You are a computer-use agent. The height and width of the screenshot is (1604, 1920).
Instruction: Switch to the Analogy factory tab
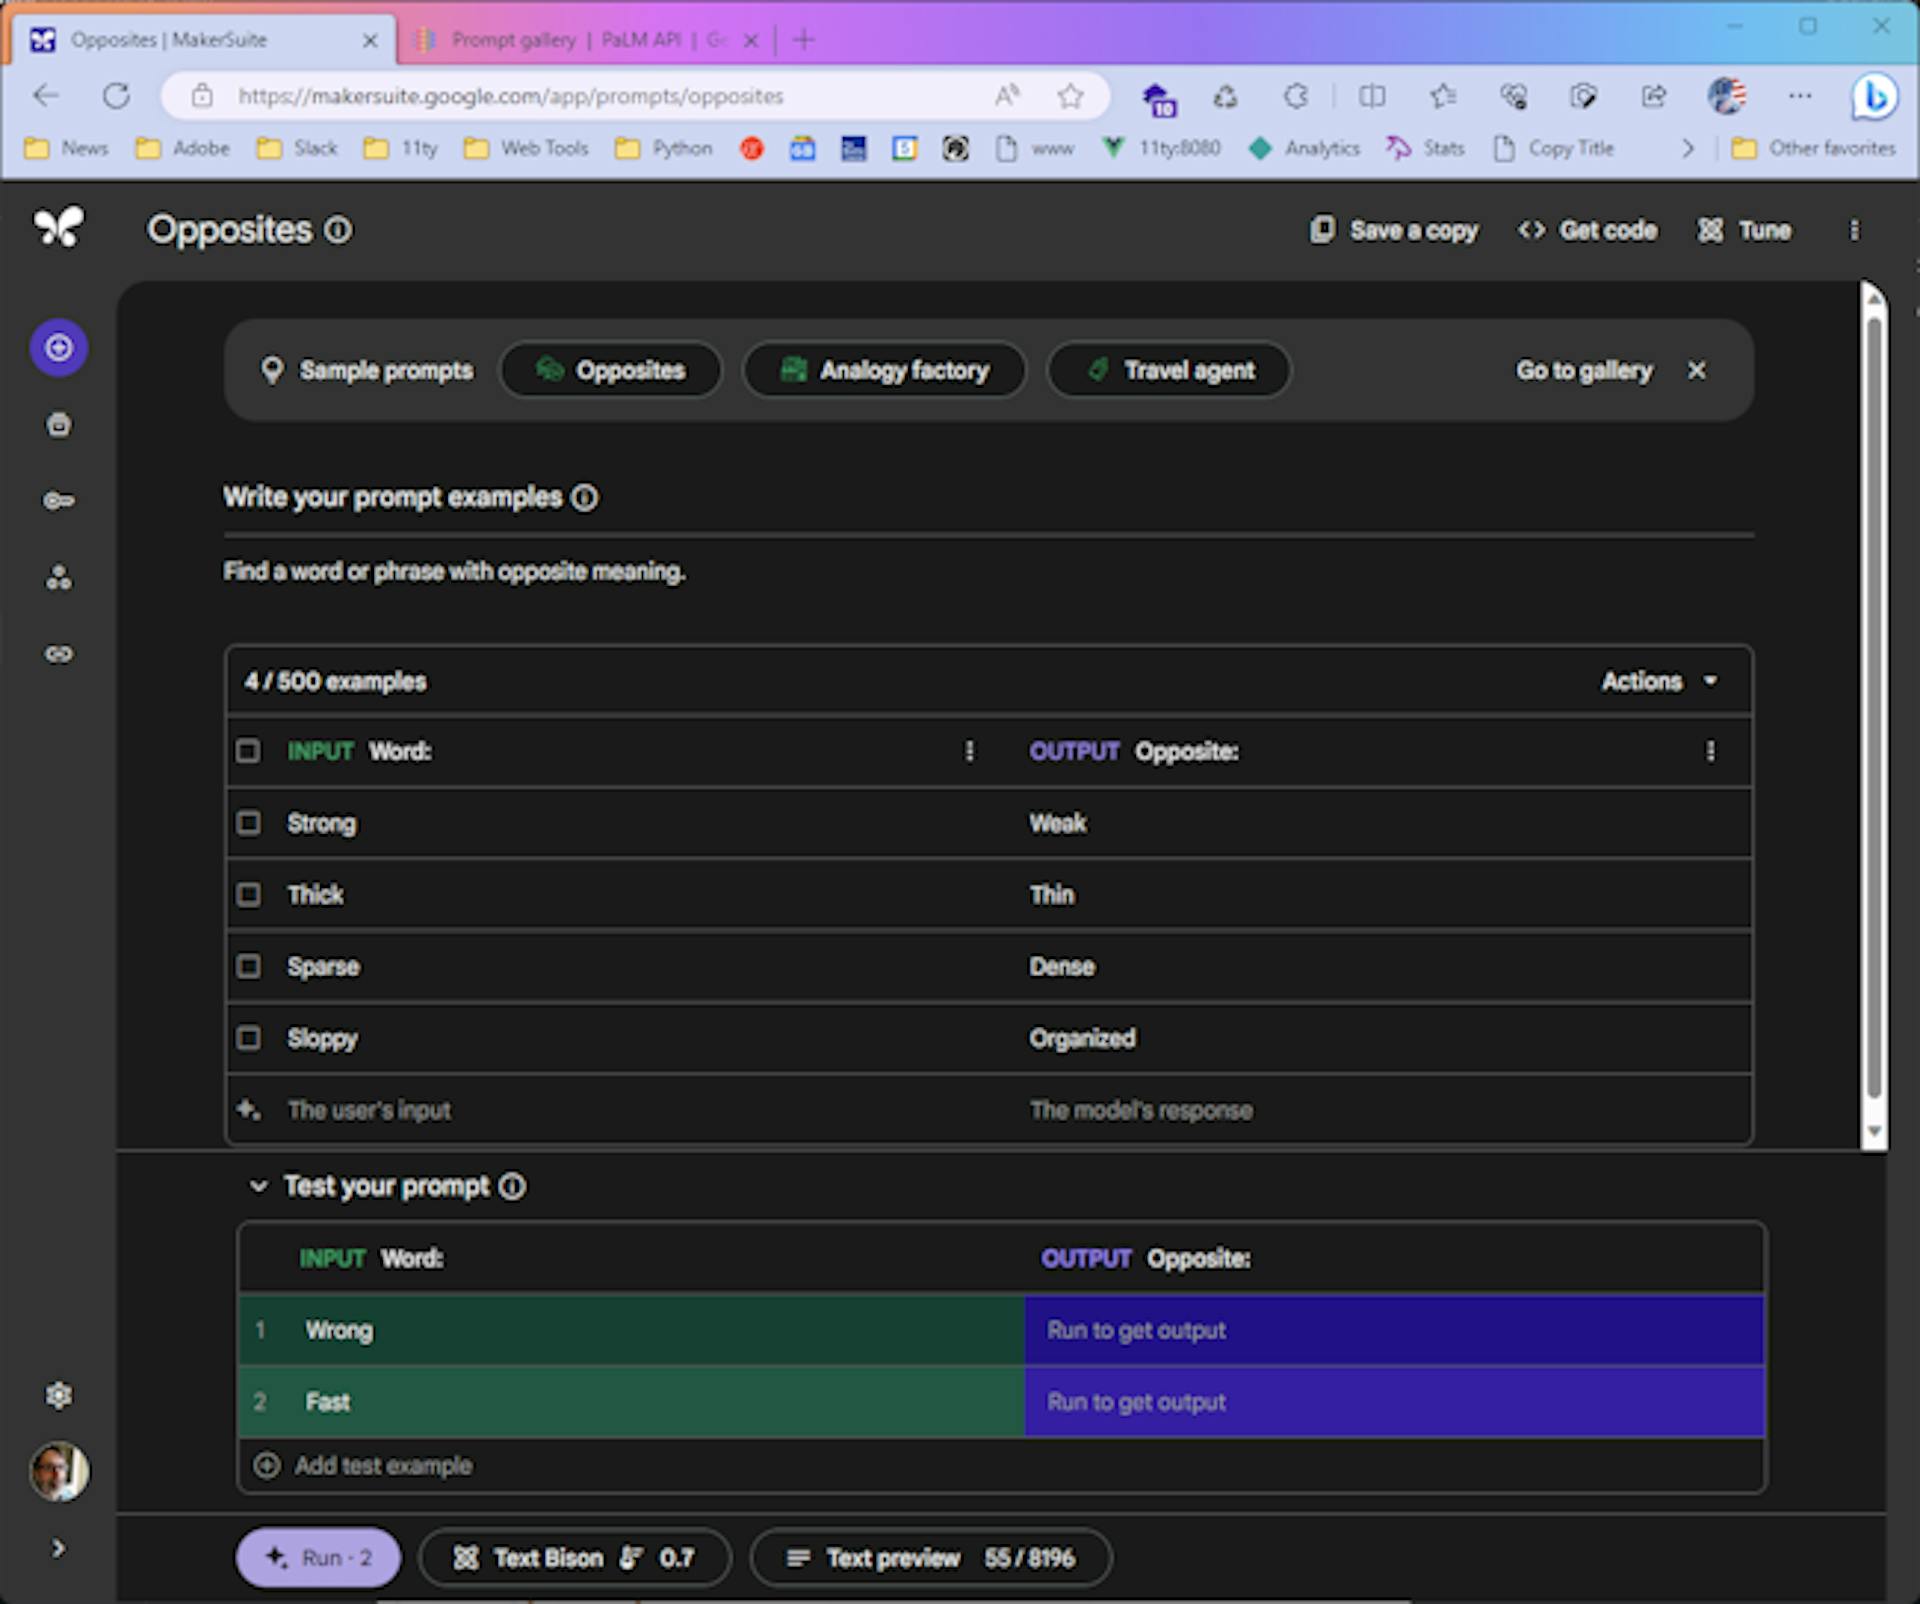coord(883,370)
